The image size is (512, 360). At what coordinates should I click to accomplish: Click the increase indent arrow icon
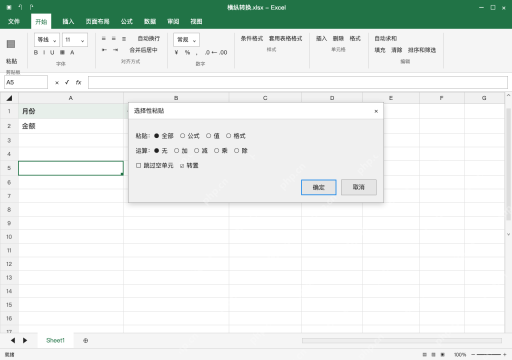point(115,50)
